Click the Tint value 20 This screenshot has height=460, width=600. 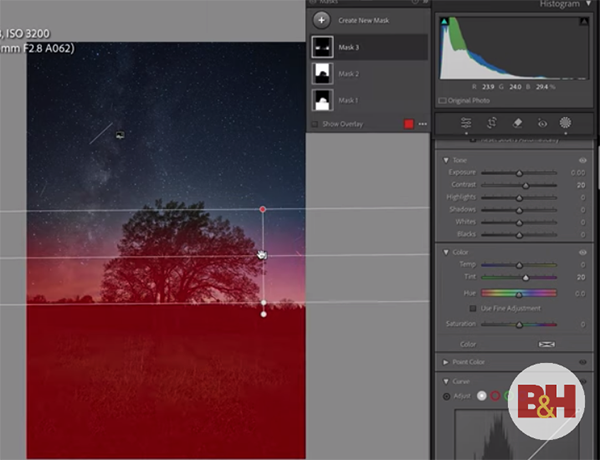tap(581, 277)
